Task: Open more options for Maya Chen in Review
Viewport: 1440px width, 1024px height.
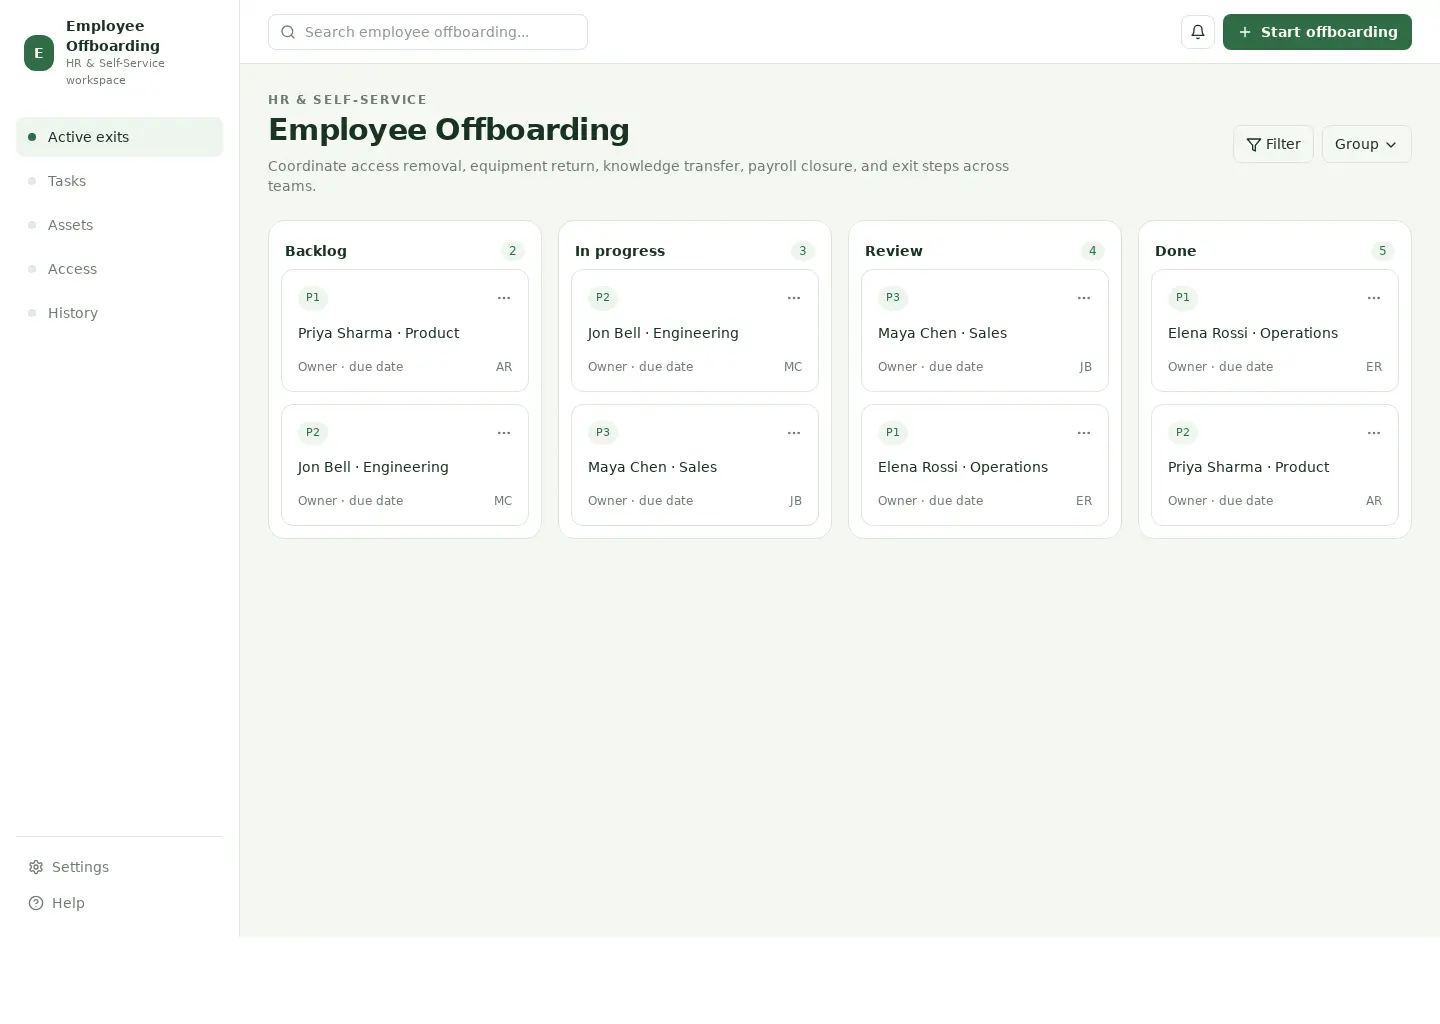Action: click(1084, 298)
